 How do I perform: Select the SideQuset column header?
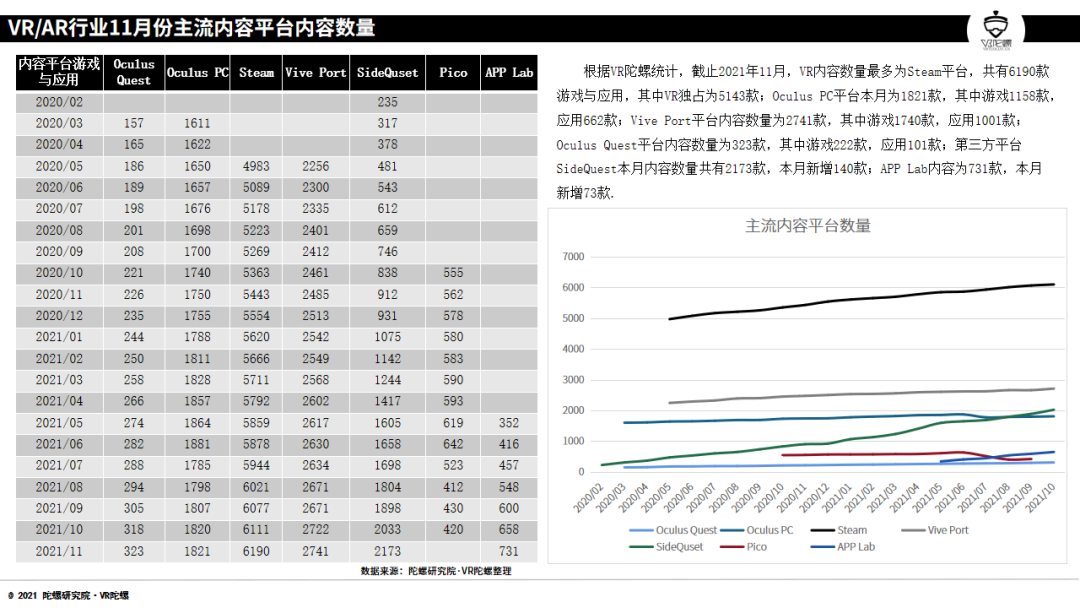pyautogui.click(x=387, y=72)
